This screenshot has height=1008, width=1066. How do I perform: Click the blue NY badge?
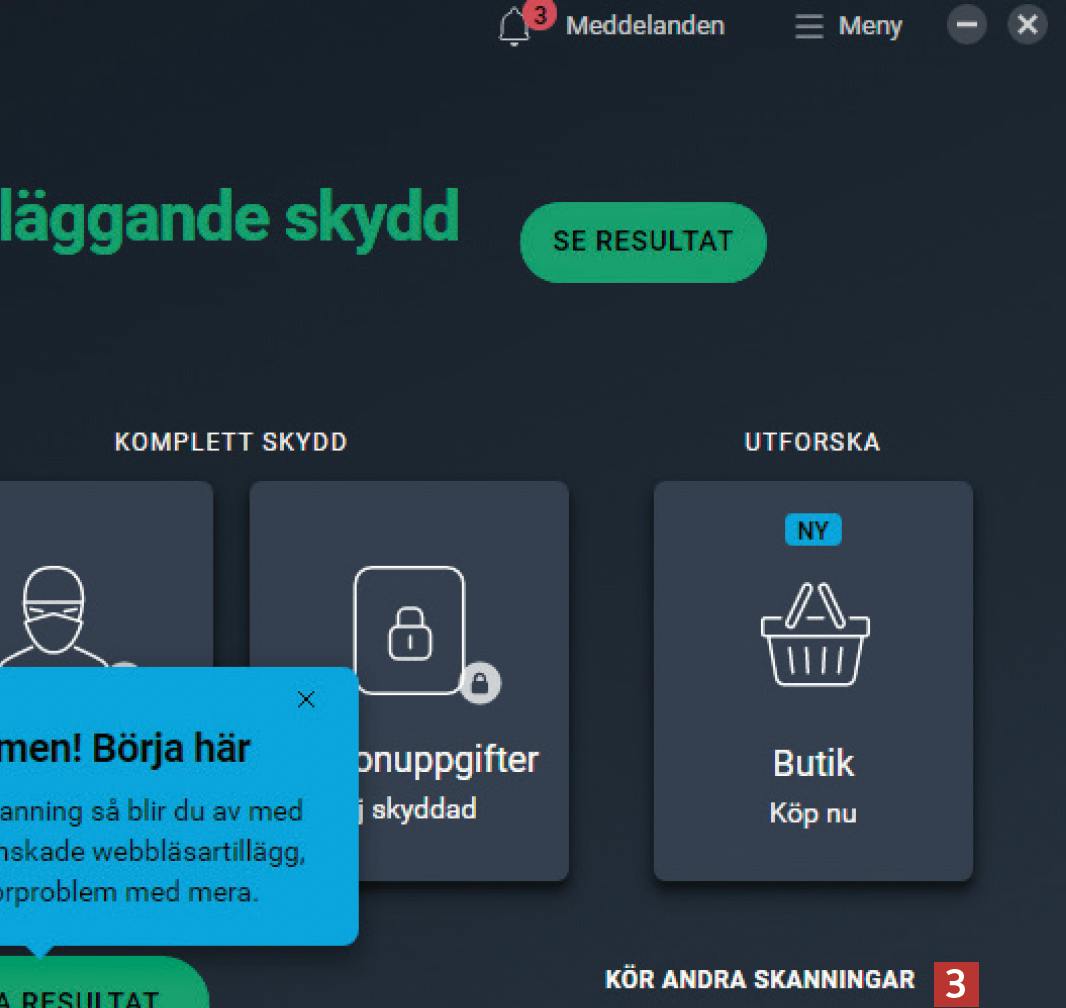[x=813, y=529]
